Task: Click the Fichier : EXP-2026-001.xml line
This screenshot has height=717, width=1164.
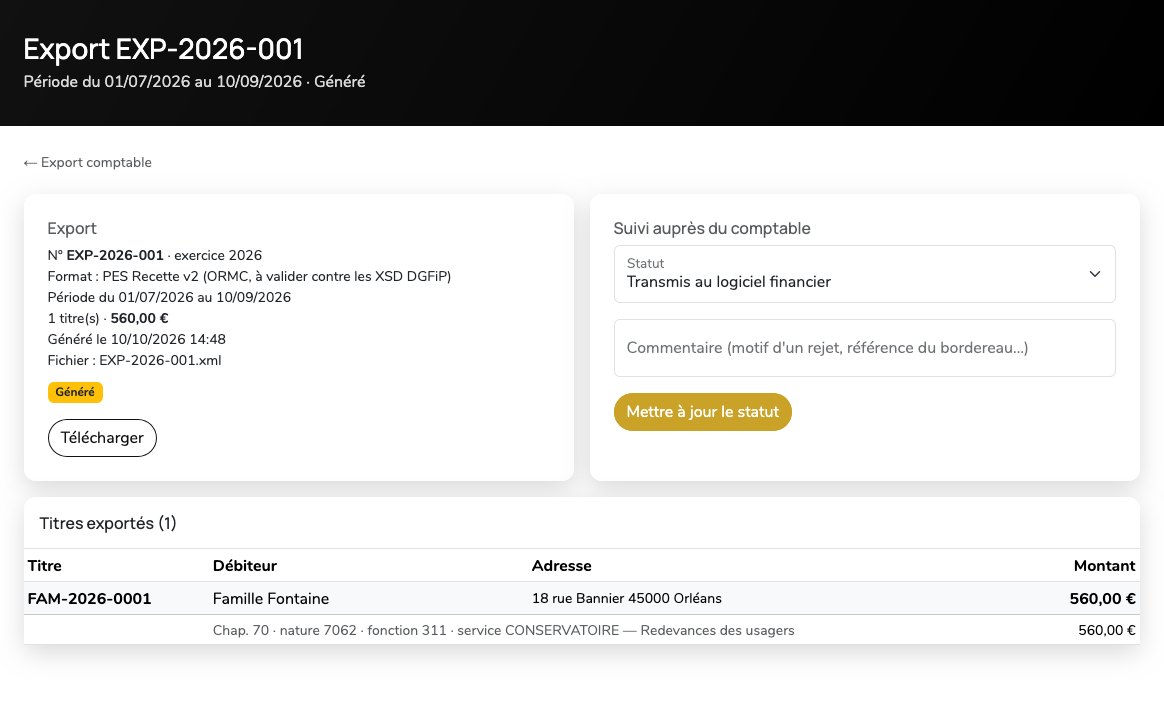Action: click(x=134, y=361)
